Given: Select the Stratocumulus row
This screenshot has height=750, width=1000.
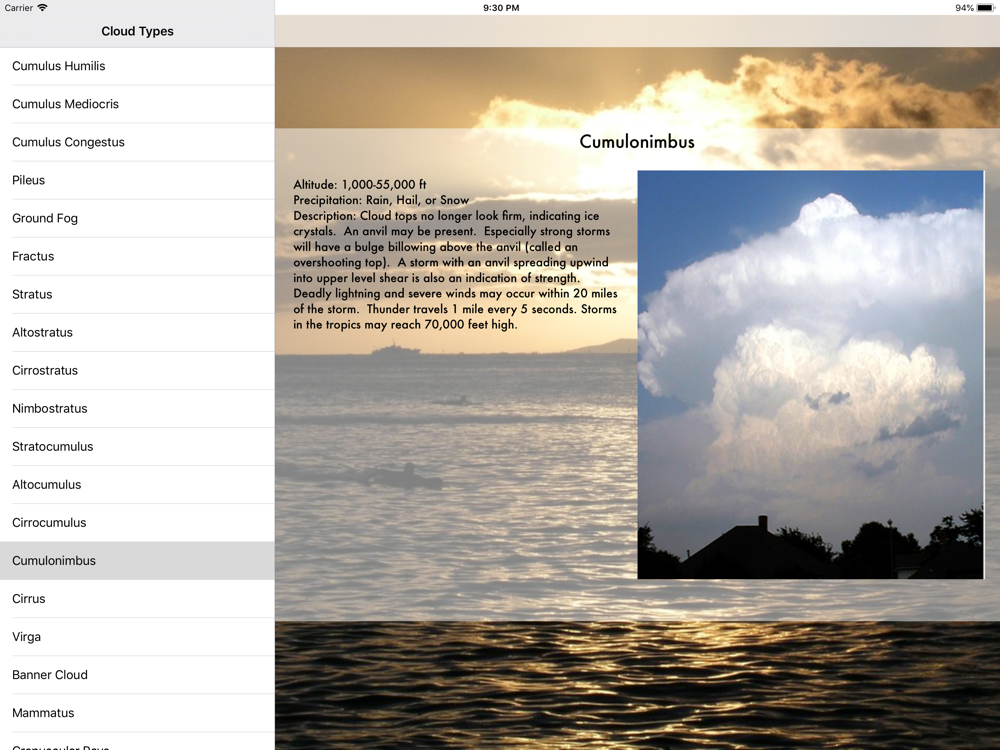Looking at the screenshot, I should 137,447.
